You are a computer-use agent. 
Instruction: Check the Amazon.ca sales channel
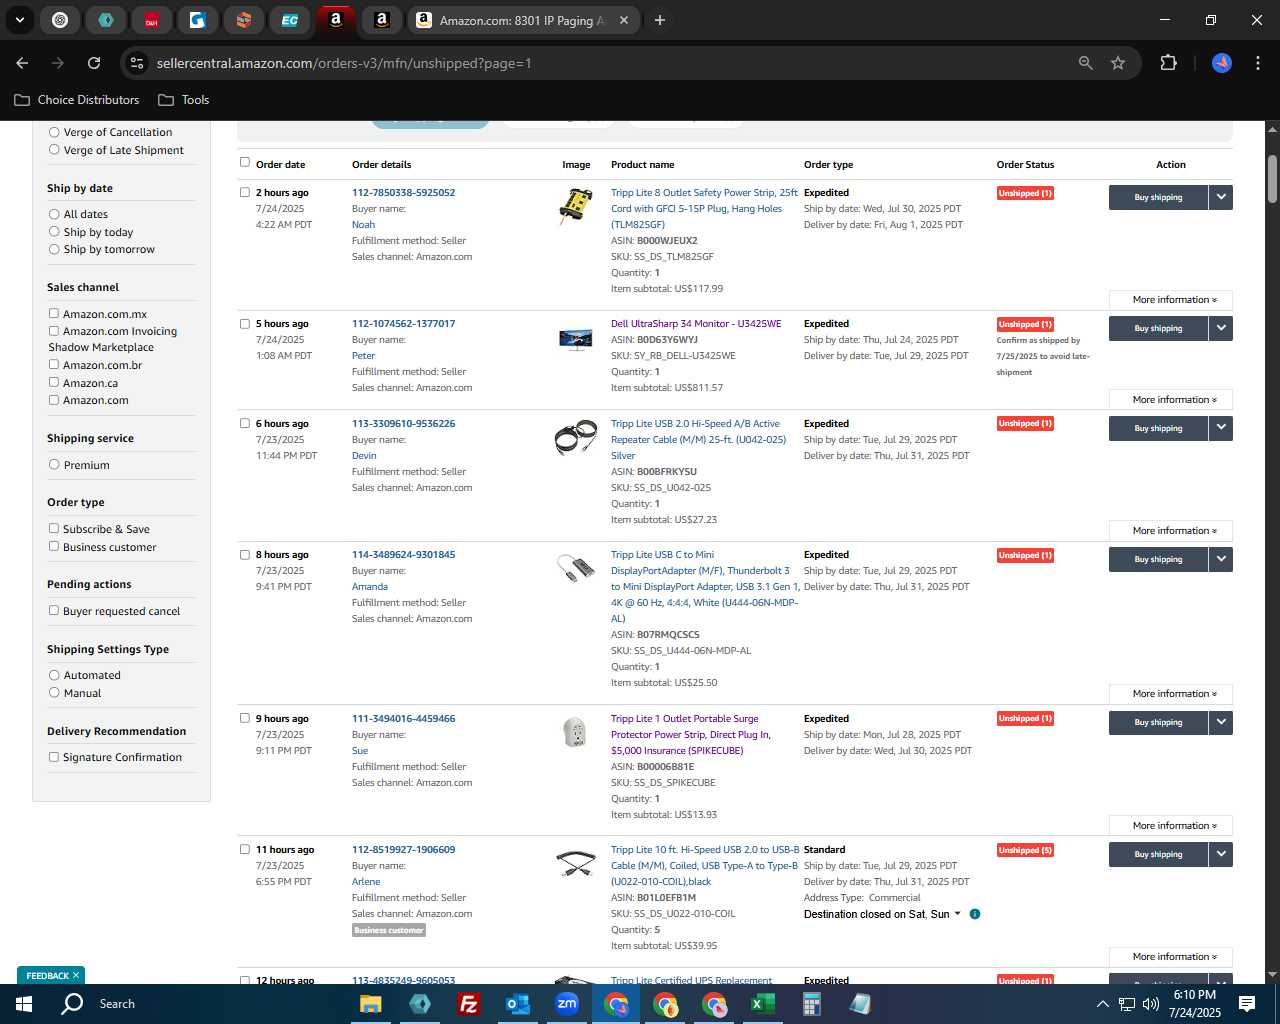pos(54,383)
